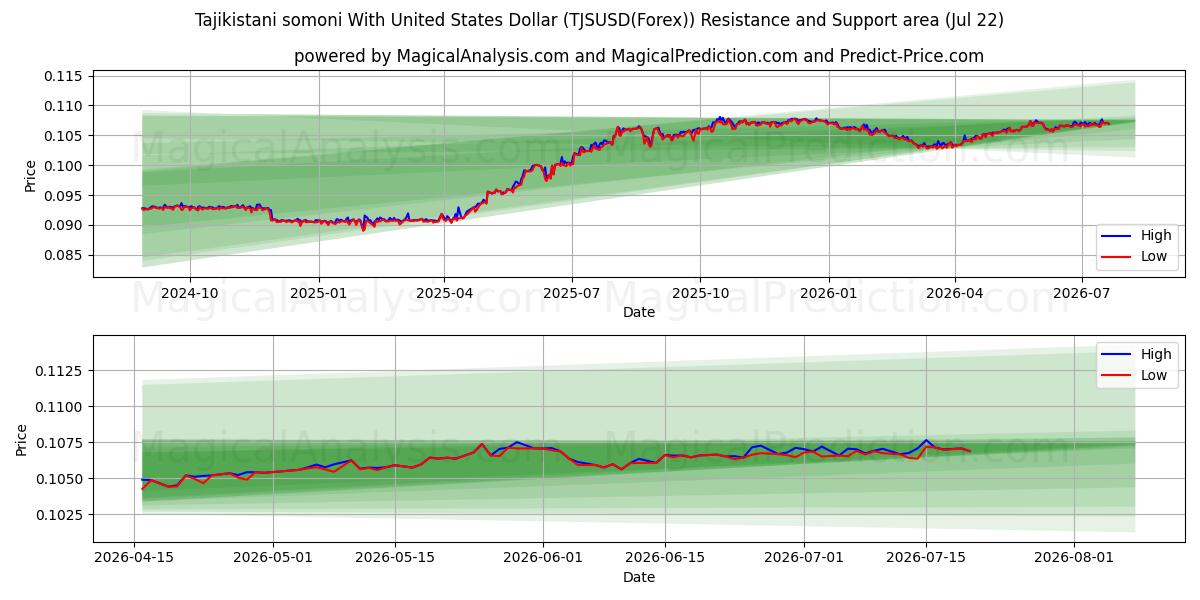
Task: Click the 0.1050 y-axis tick label
Action: point(59,479)
